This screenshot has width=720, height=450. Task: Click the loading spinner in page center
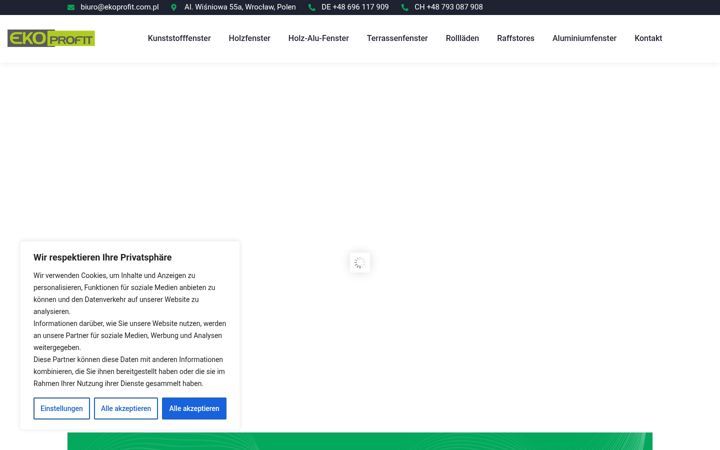click(360, 263)
